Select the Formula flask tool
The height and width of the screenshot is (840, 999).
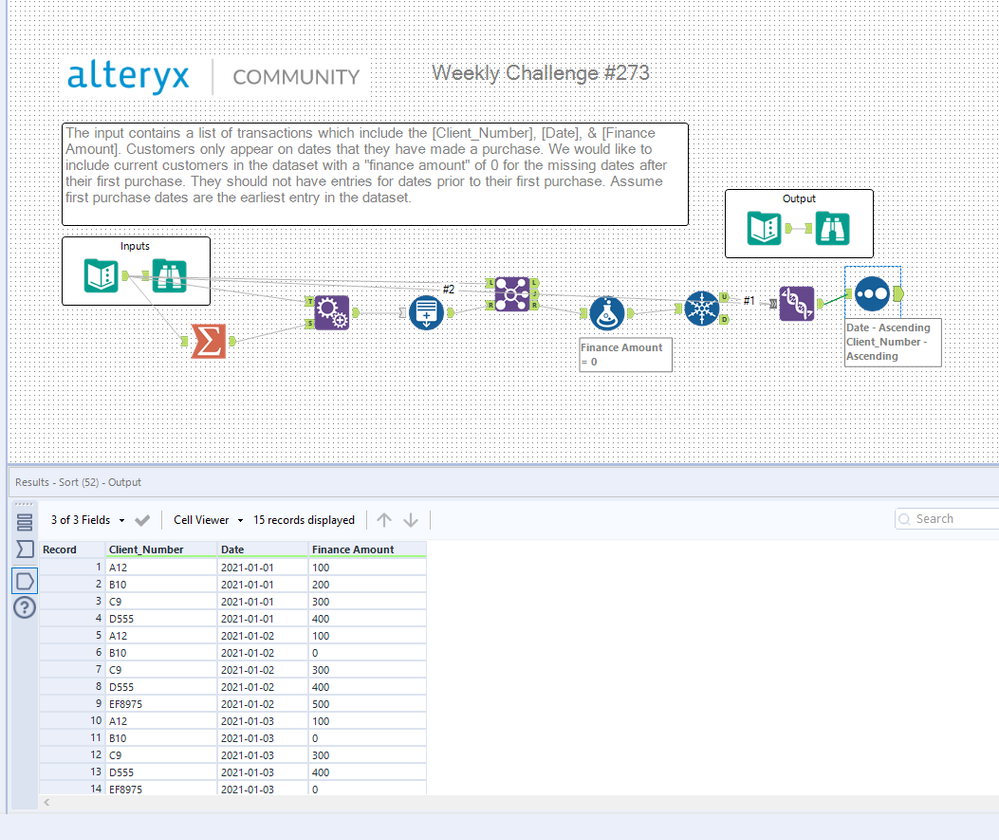click(x=607, y=313)
